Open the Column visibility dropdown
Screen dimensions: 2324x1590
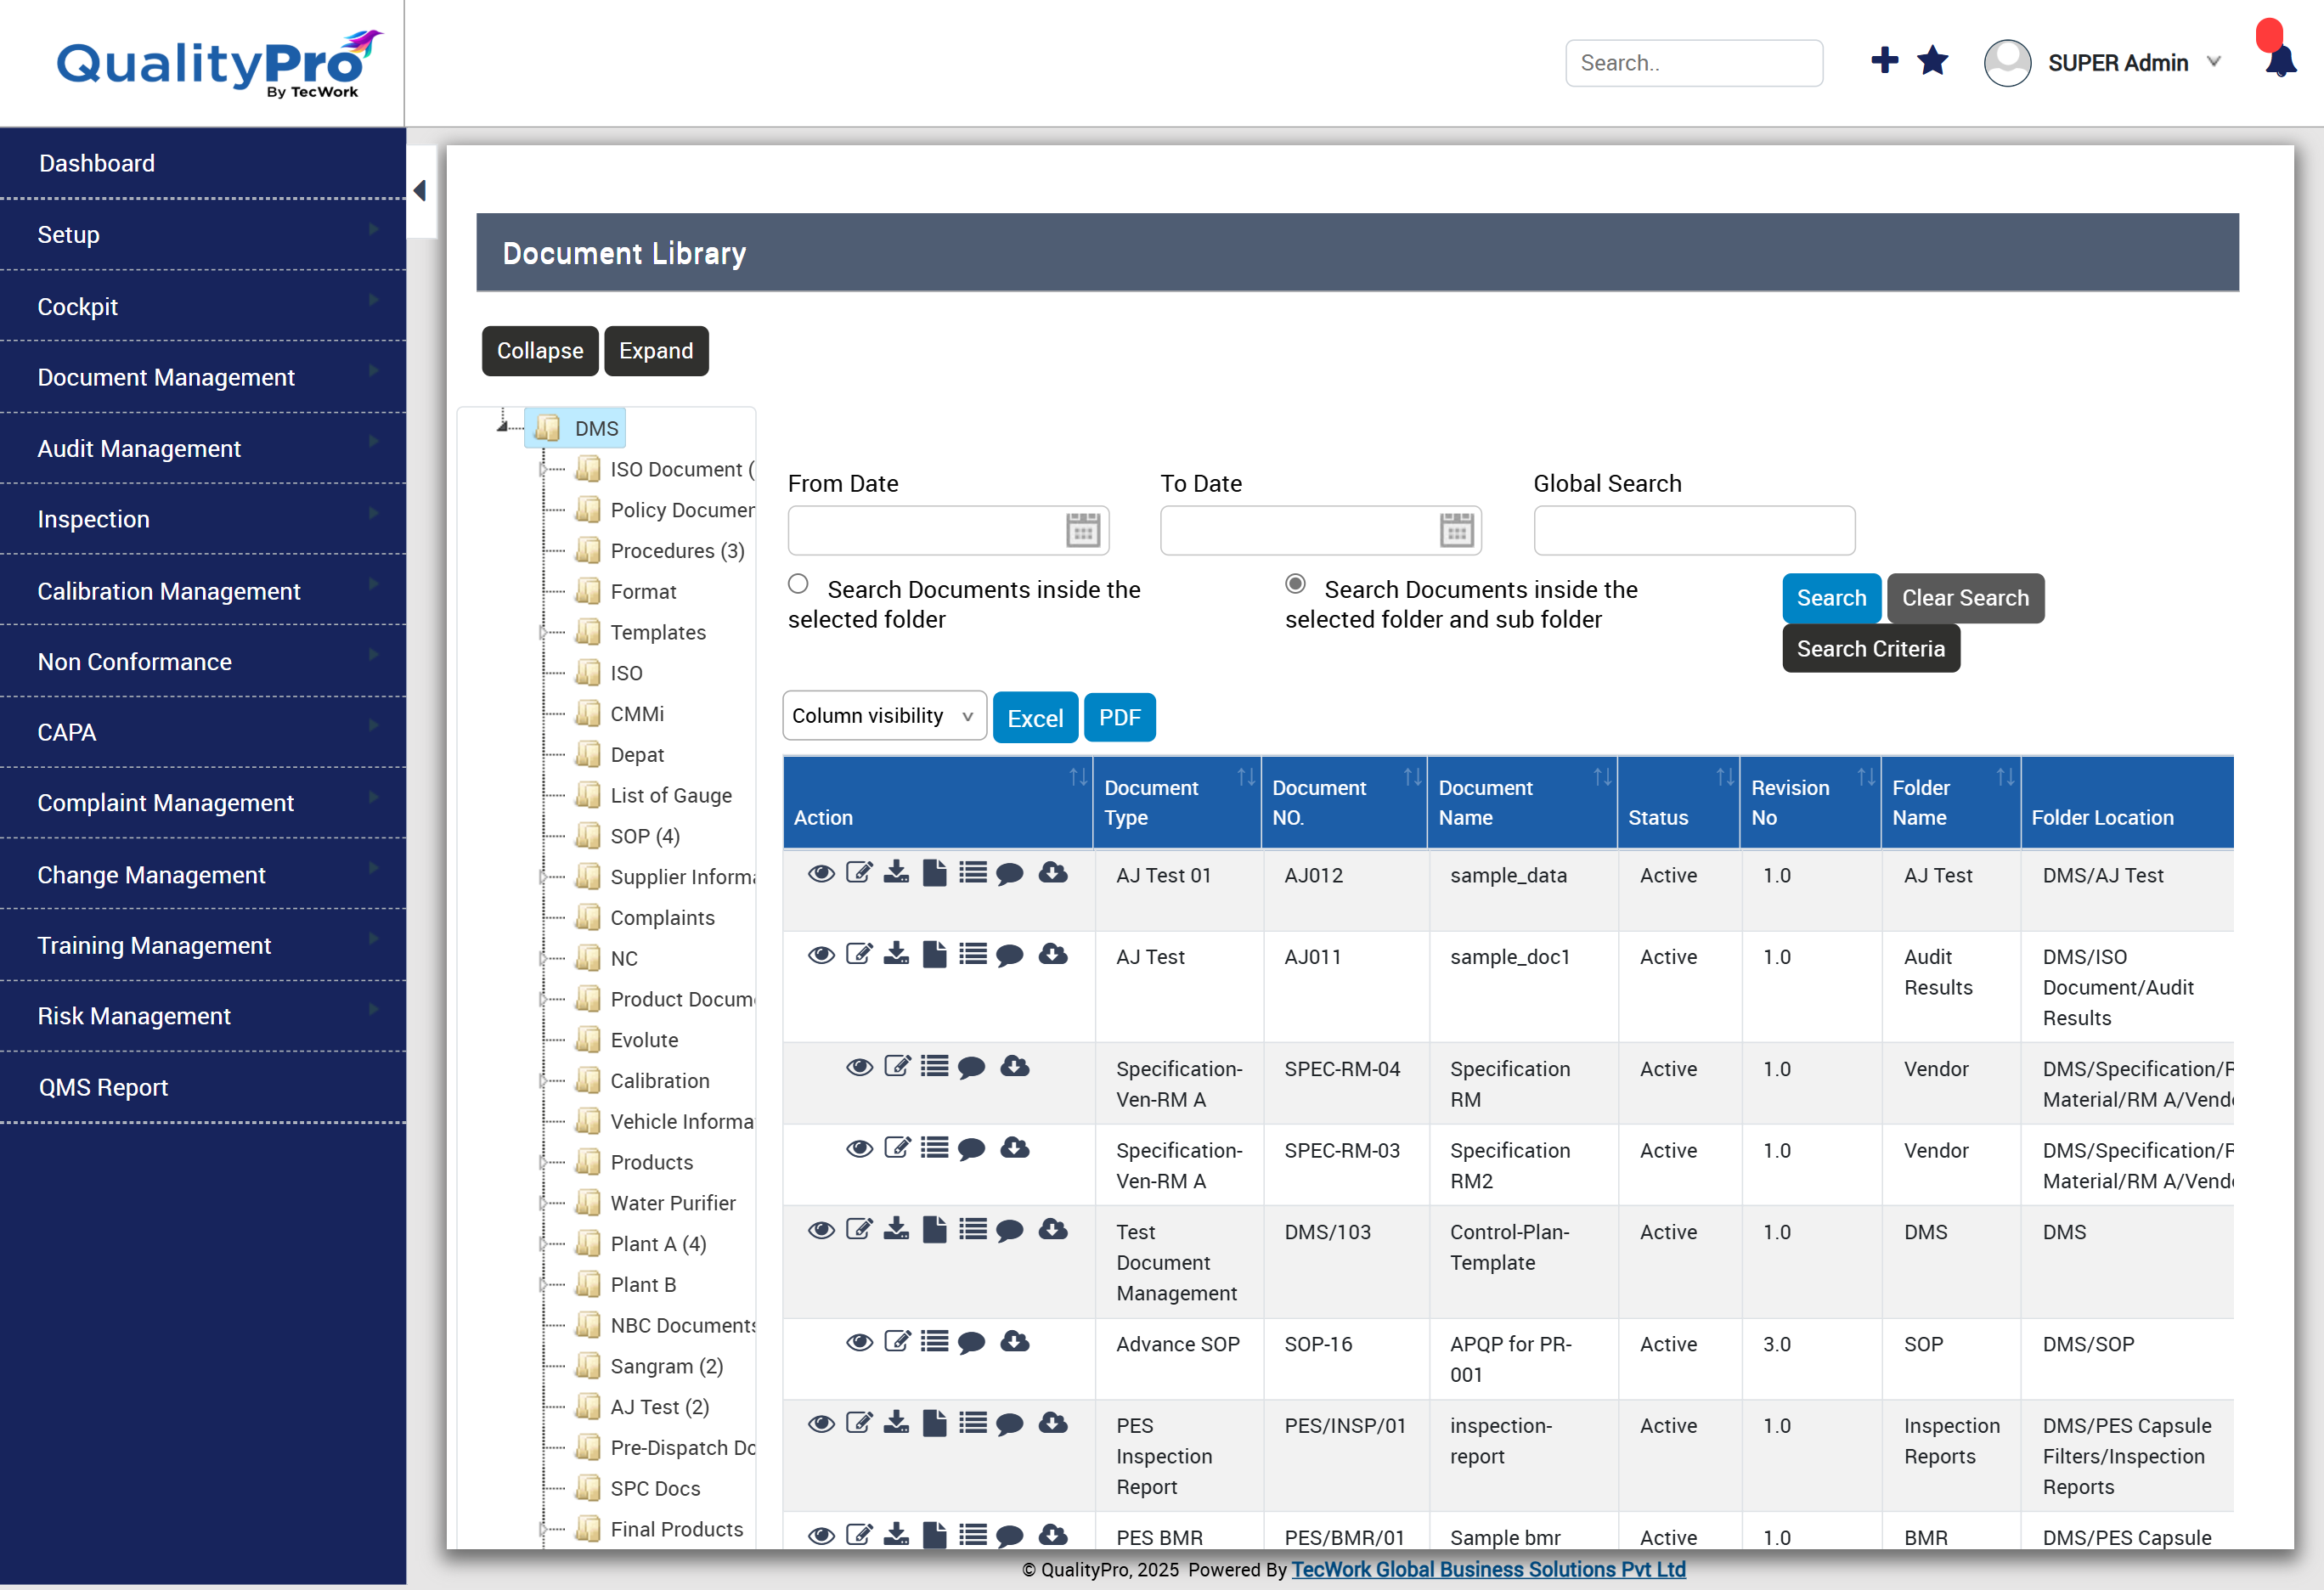point(884,716)
